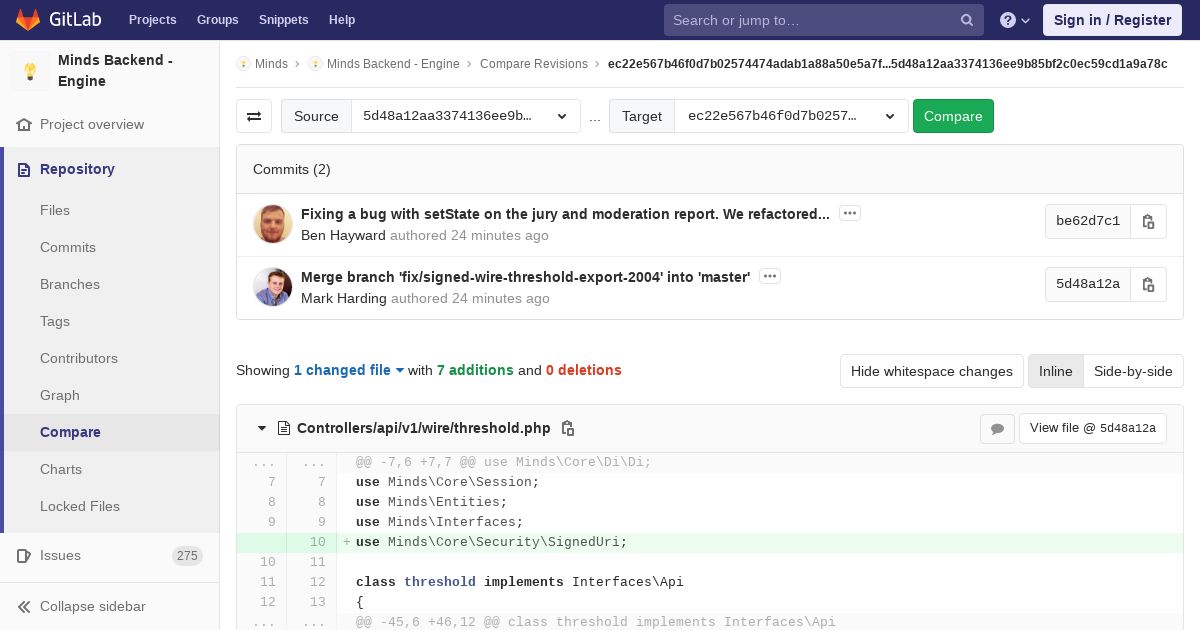Screen dimensions: 1200x630
Task: Switch diff view to Side-by-side
Action: [1132, 371]
